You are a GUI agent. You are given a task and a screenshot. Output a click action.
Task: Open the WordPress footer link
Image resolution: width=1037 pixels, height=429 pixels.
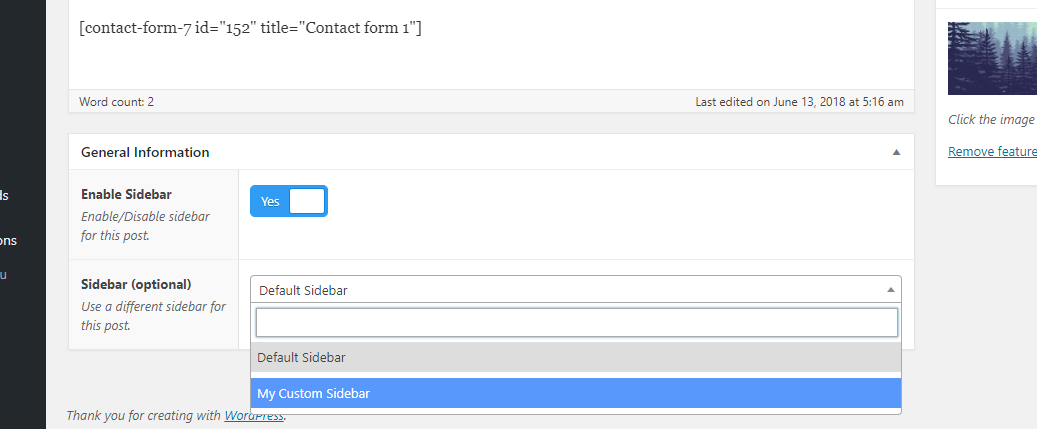pos(257,415)
